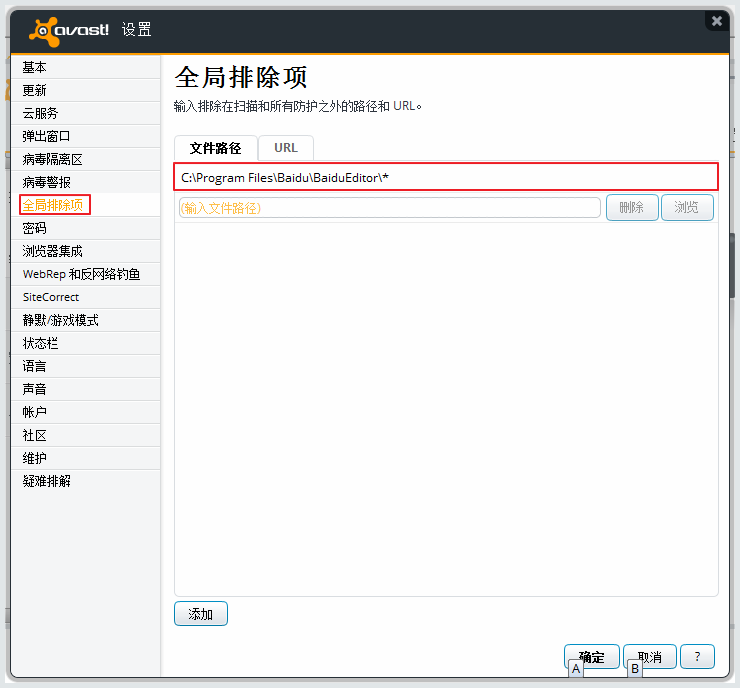
Task: Close the avast settings dialog
Action: coord(717,21)
